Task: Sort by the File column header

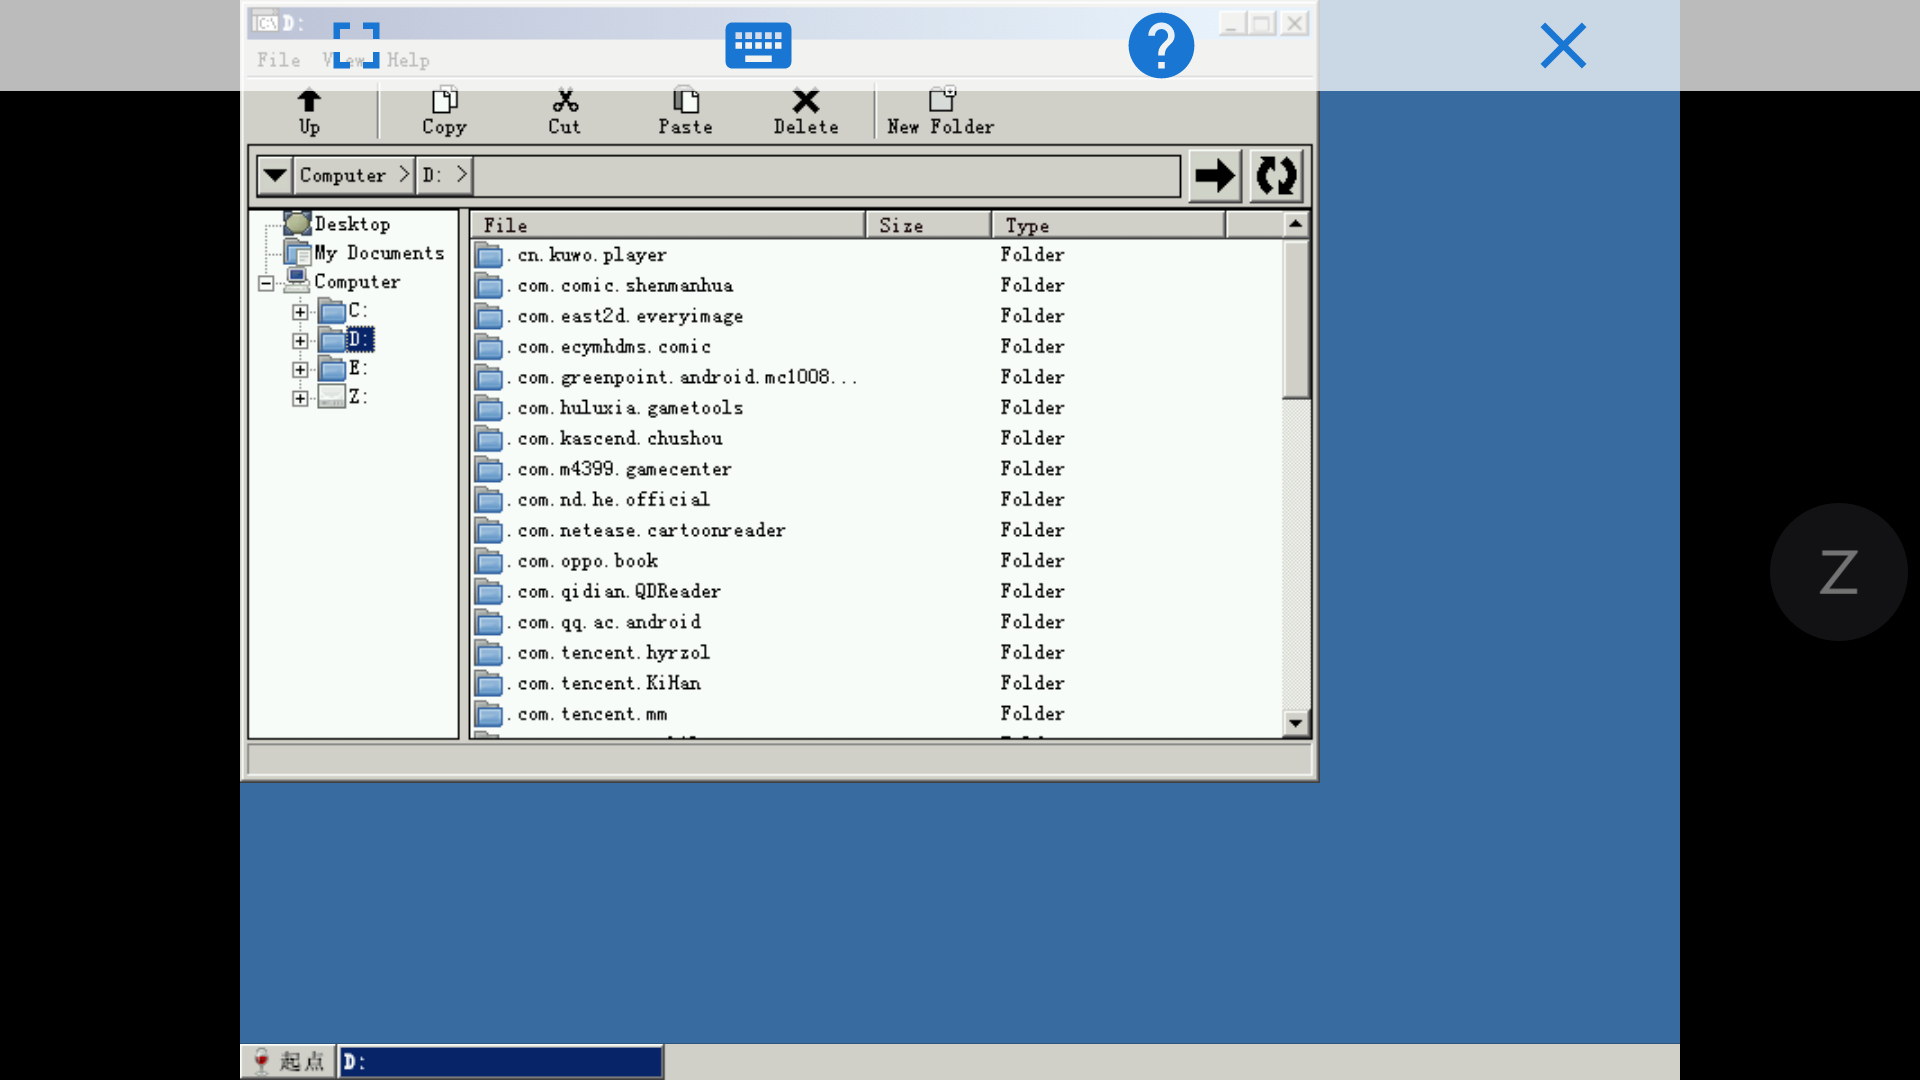Action: point(668,225)
